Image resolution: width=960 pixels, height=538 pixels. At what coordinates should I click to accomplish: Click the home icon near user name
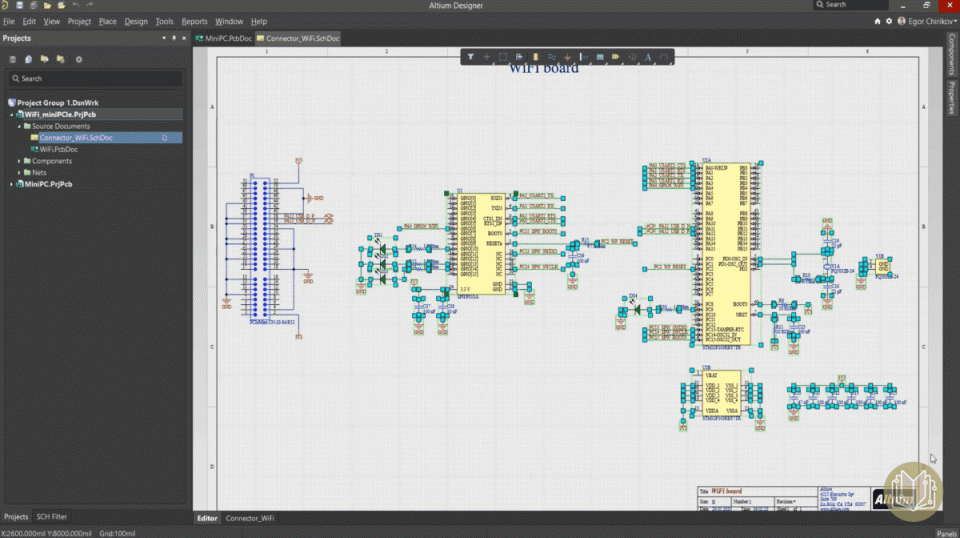[878, 21]
